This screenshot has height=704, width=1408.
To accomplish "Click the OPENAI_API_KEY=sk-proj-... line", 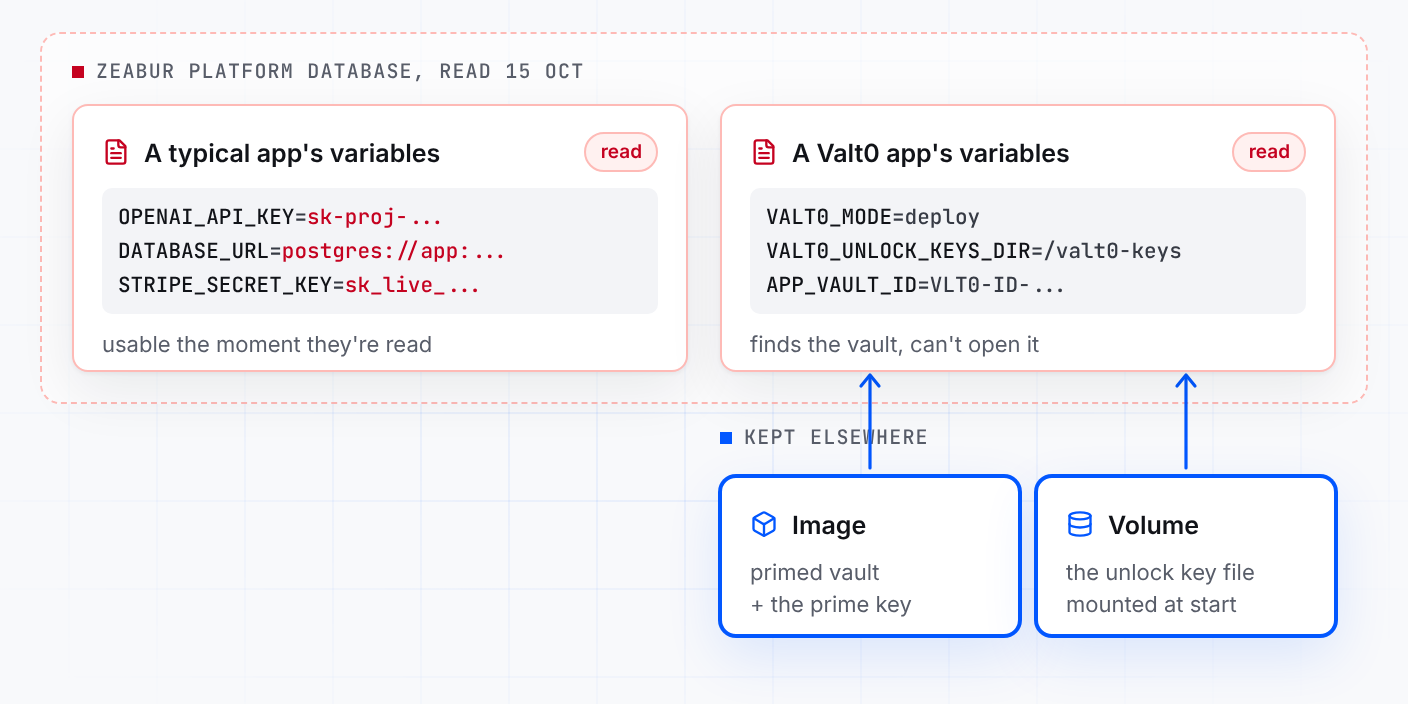I will (x=280, y=217).
